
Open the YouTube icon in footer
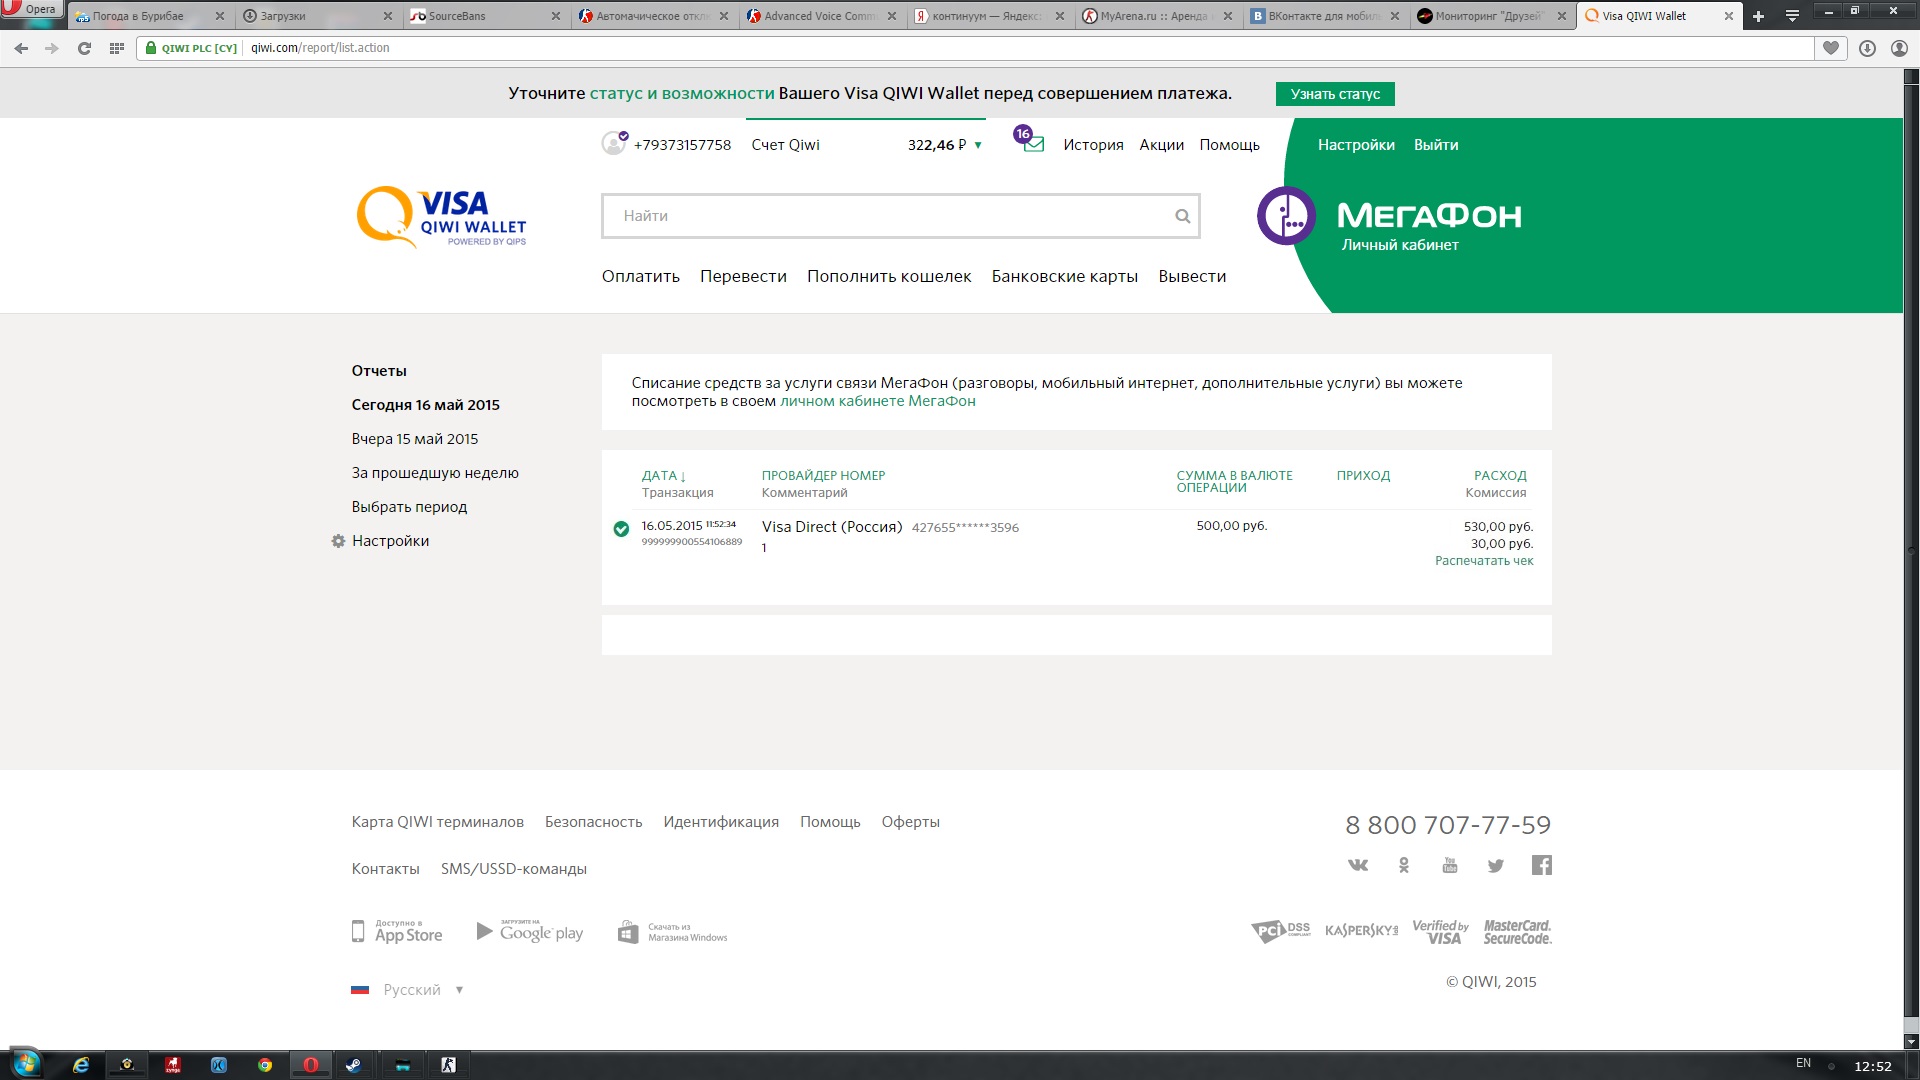1449,865
